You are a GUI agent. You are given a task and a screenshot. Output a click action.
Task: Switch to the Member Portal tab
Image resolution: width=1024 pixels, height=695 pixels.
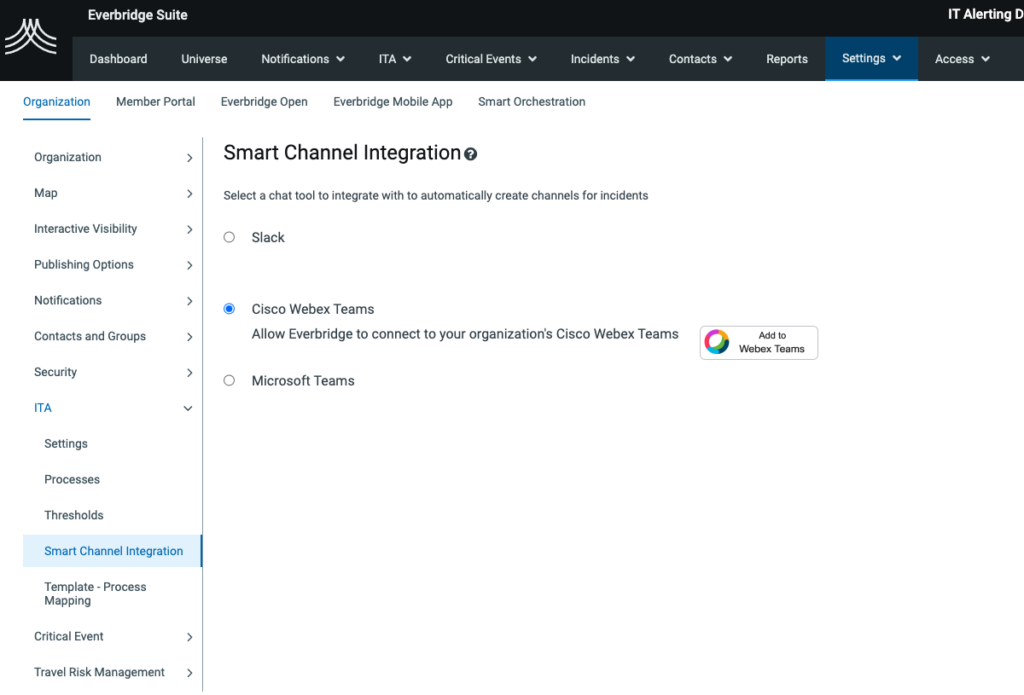click(x=155, y=102)
